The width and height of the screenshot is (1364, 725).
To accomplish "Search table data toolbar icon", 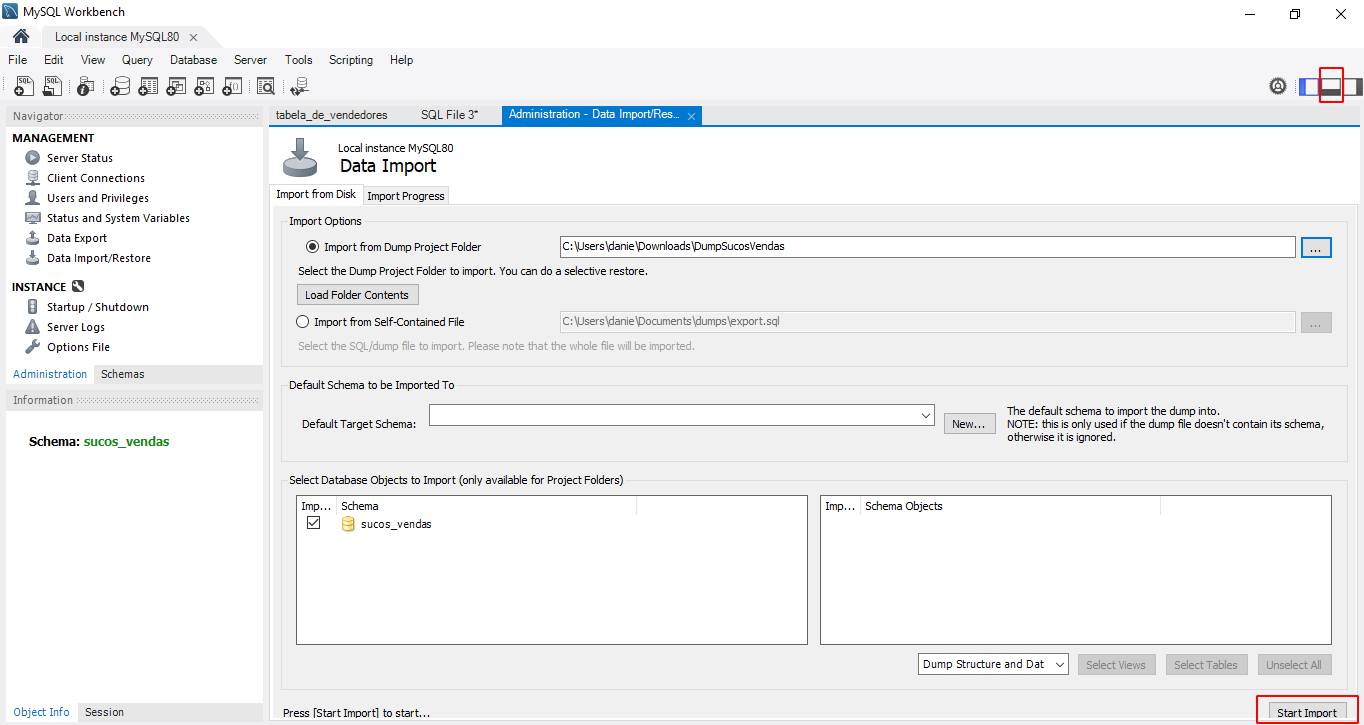I will tap(265, 87).
